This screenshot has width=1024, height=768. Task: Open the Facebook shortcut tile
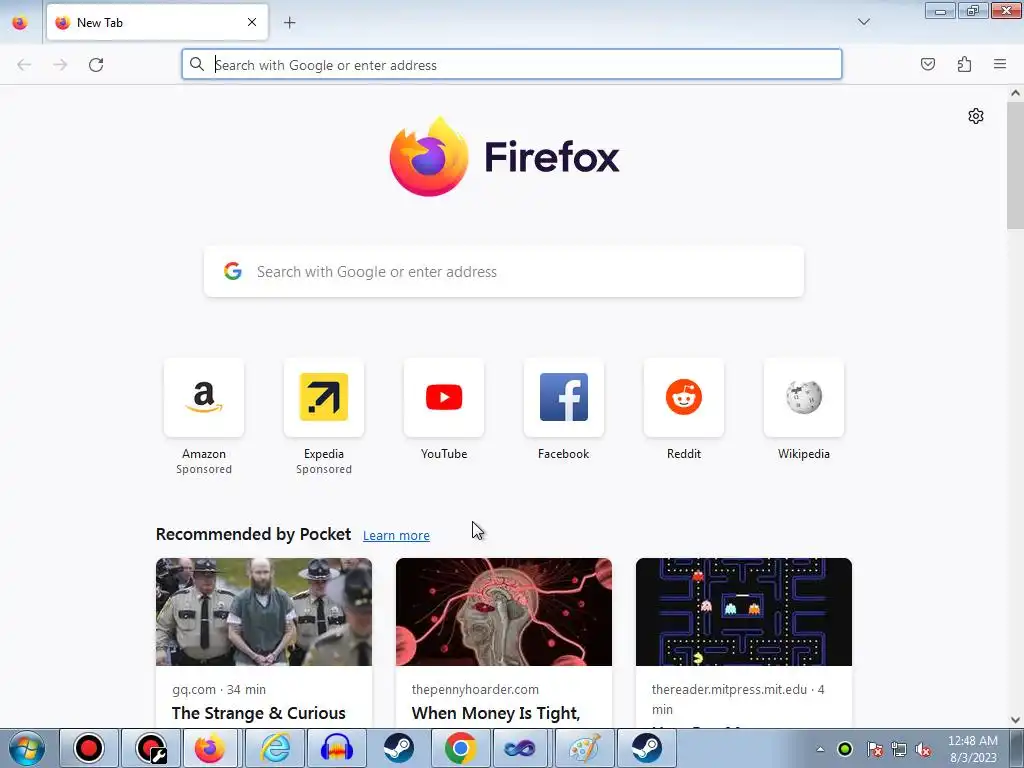[564, 397]
